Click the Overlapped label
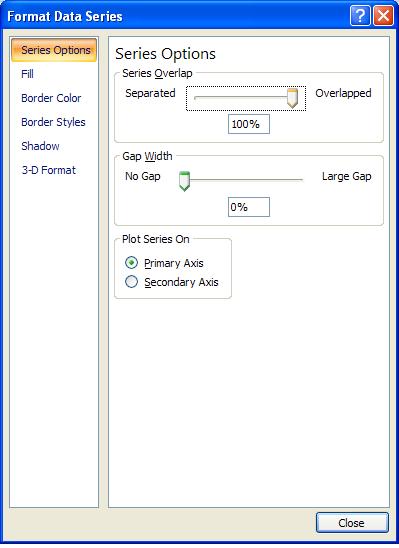Viewport: 399px width, 548px height. 343,93
